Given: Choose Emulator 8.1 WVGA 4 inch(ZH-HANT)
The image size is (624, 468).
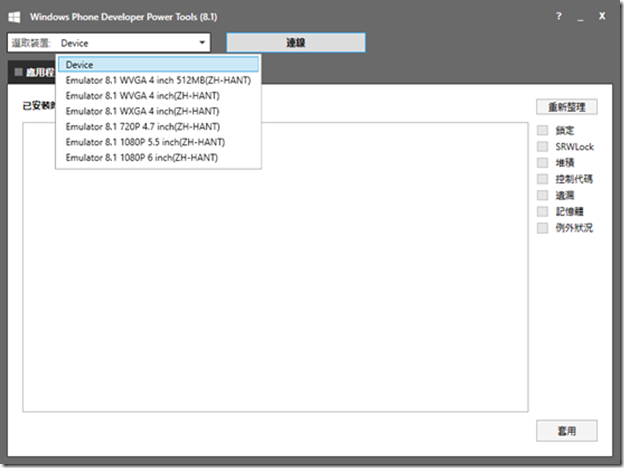Looking at the screenshot, I should [158, 96].
